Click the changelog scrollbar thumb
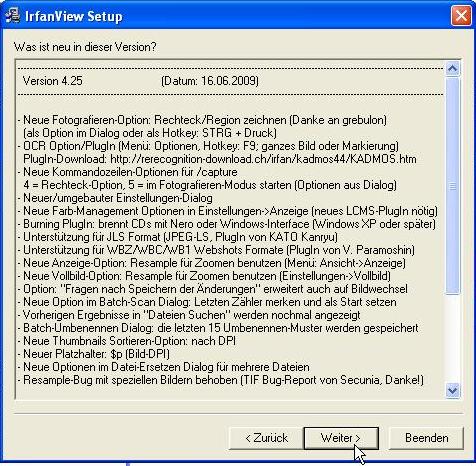This screenshot has width=476, height=466. coord(452,185)
